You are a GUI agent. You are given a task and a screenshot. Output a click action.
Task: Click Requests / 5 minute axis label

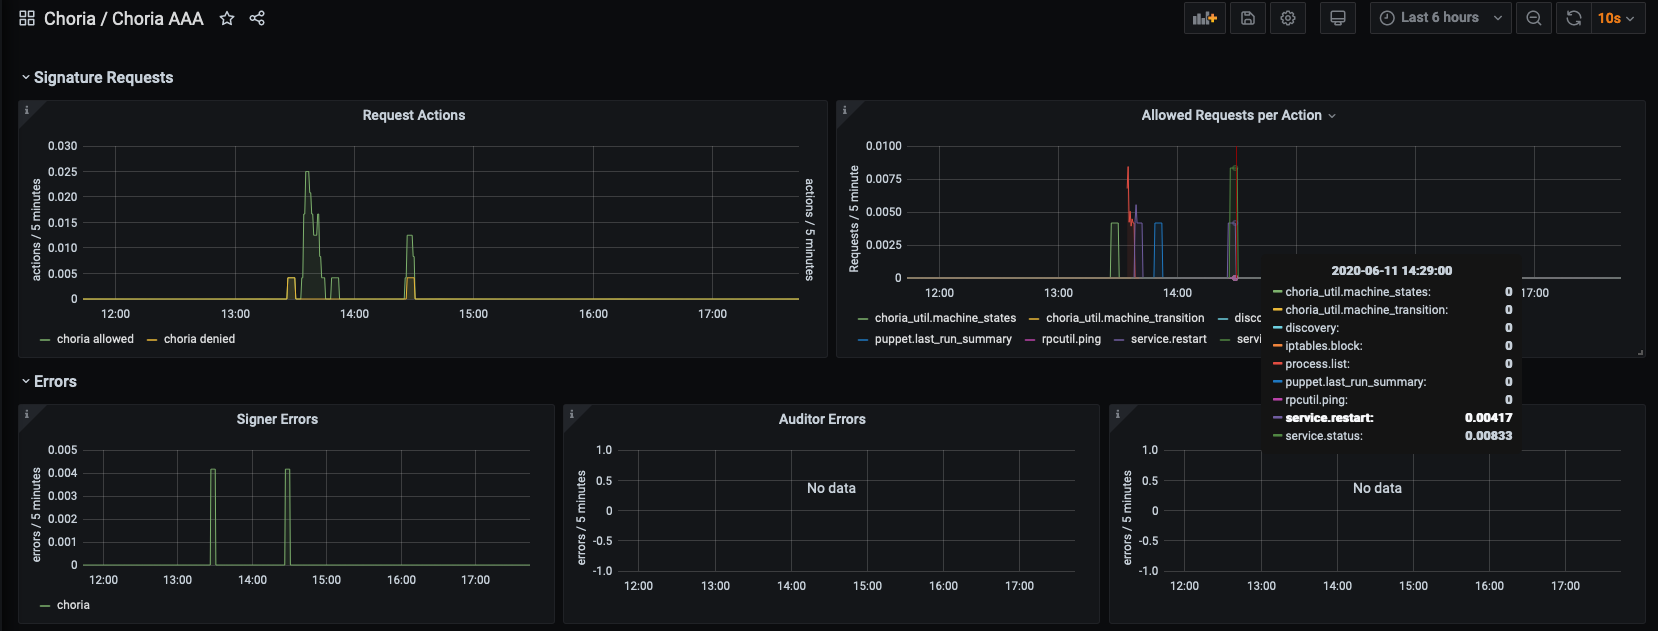[x=854, y=219]
